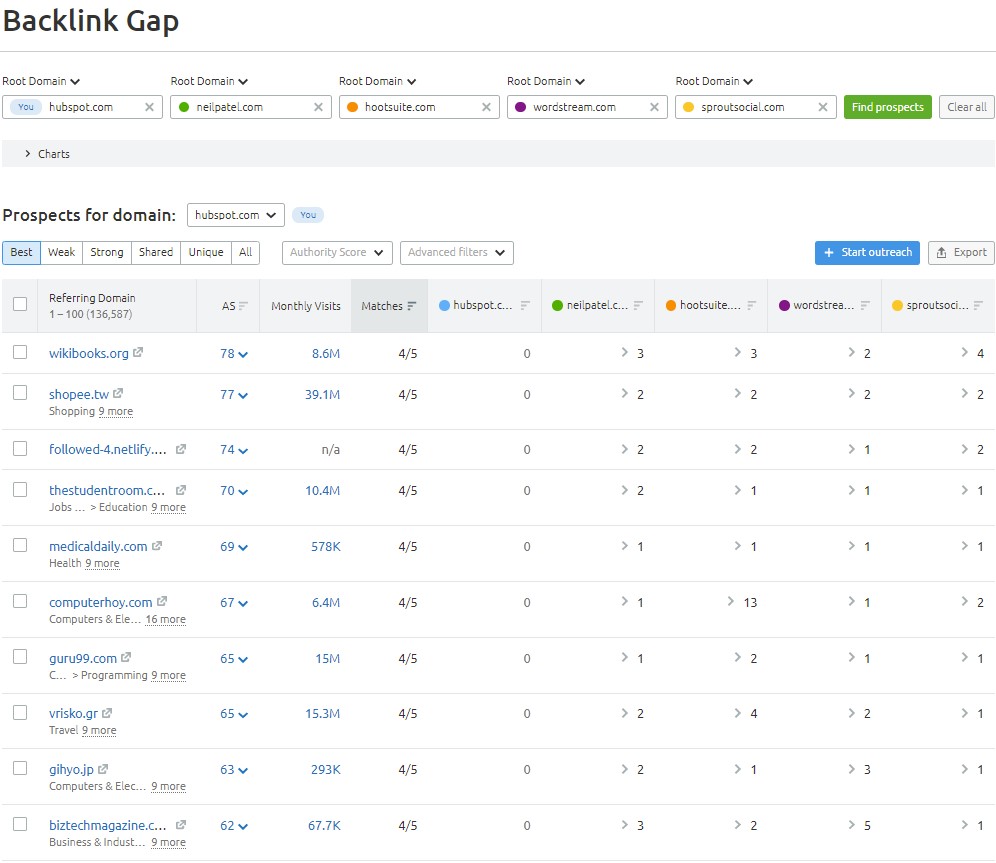Image resolution: width=996 pixels, height=863 pixels.
Task: Open vrisko.gr external link icon
Action: (x=107, y=712)
